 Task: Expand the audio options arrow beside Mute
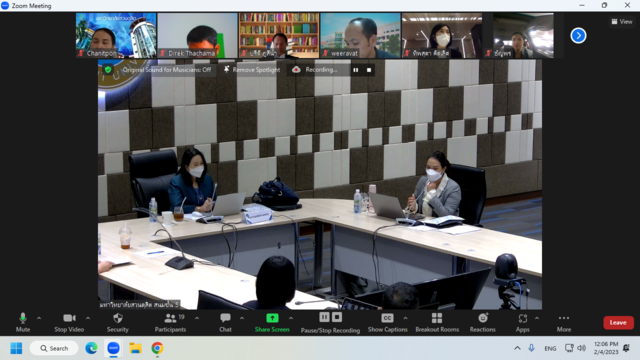pyautogui.click(x=39, y=318)
